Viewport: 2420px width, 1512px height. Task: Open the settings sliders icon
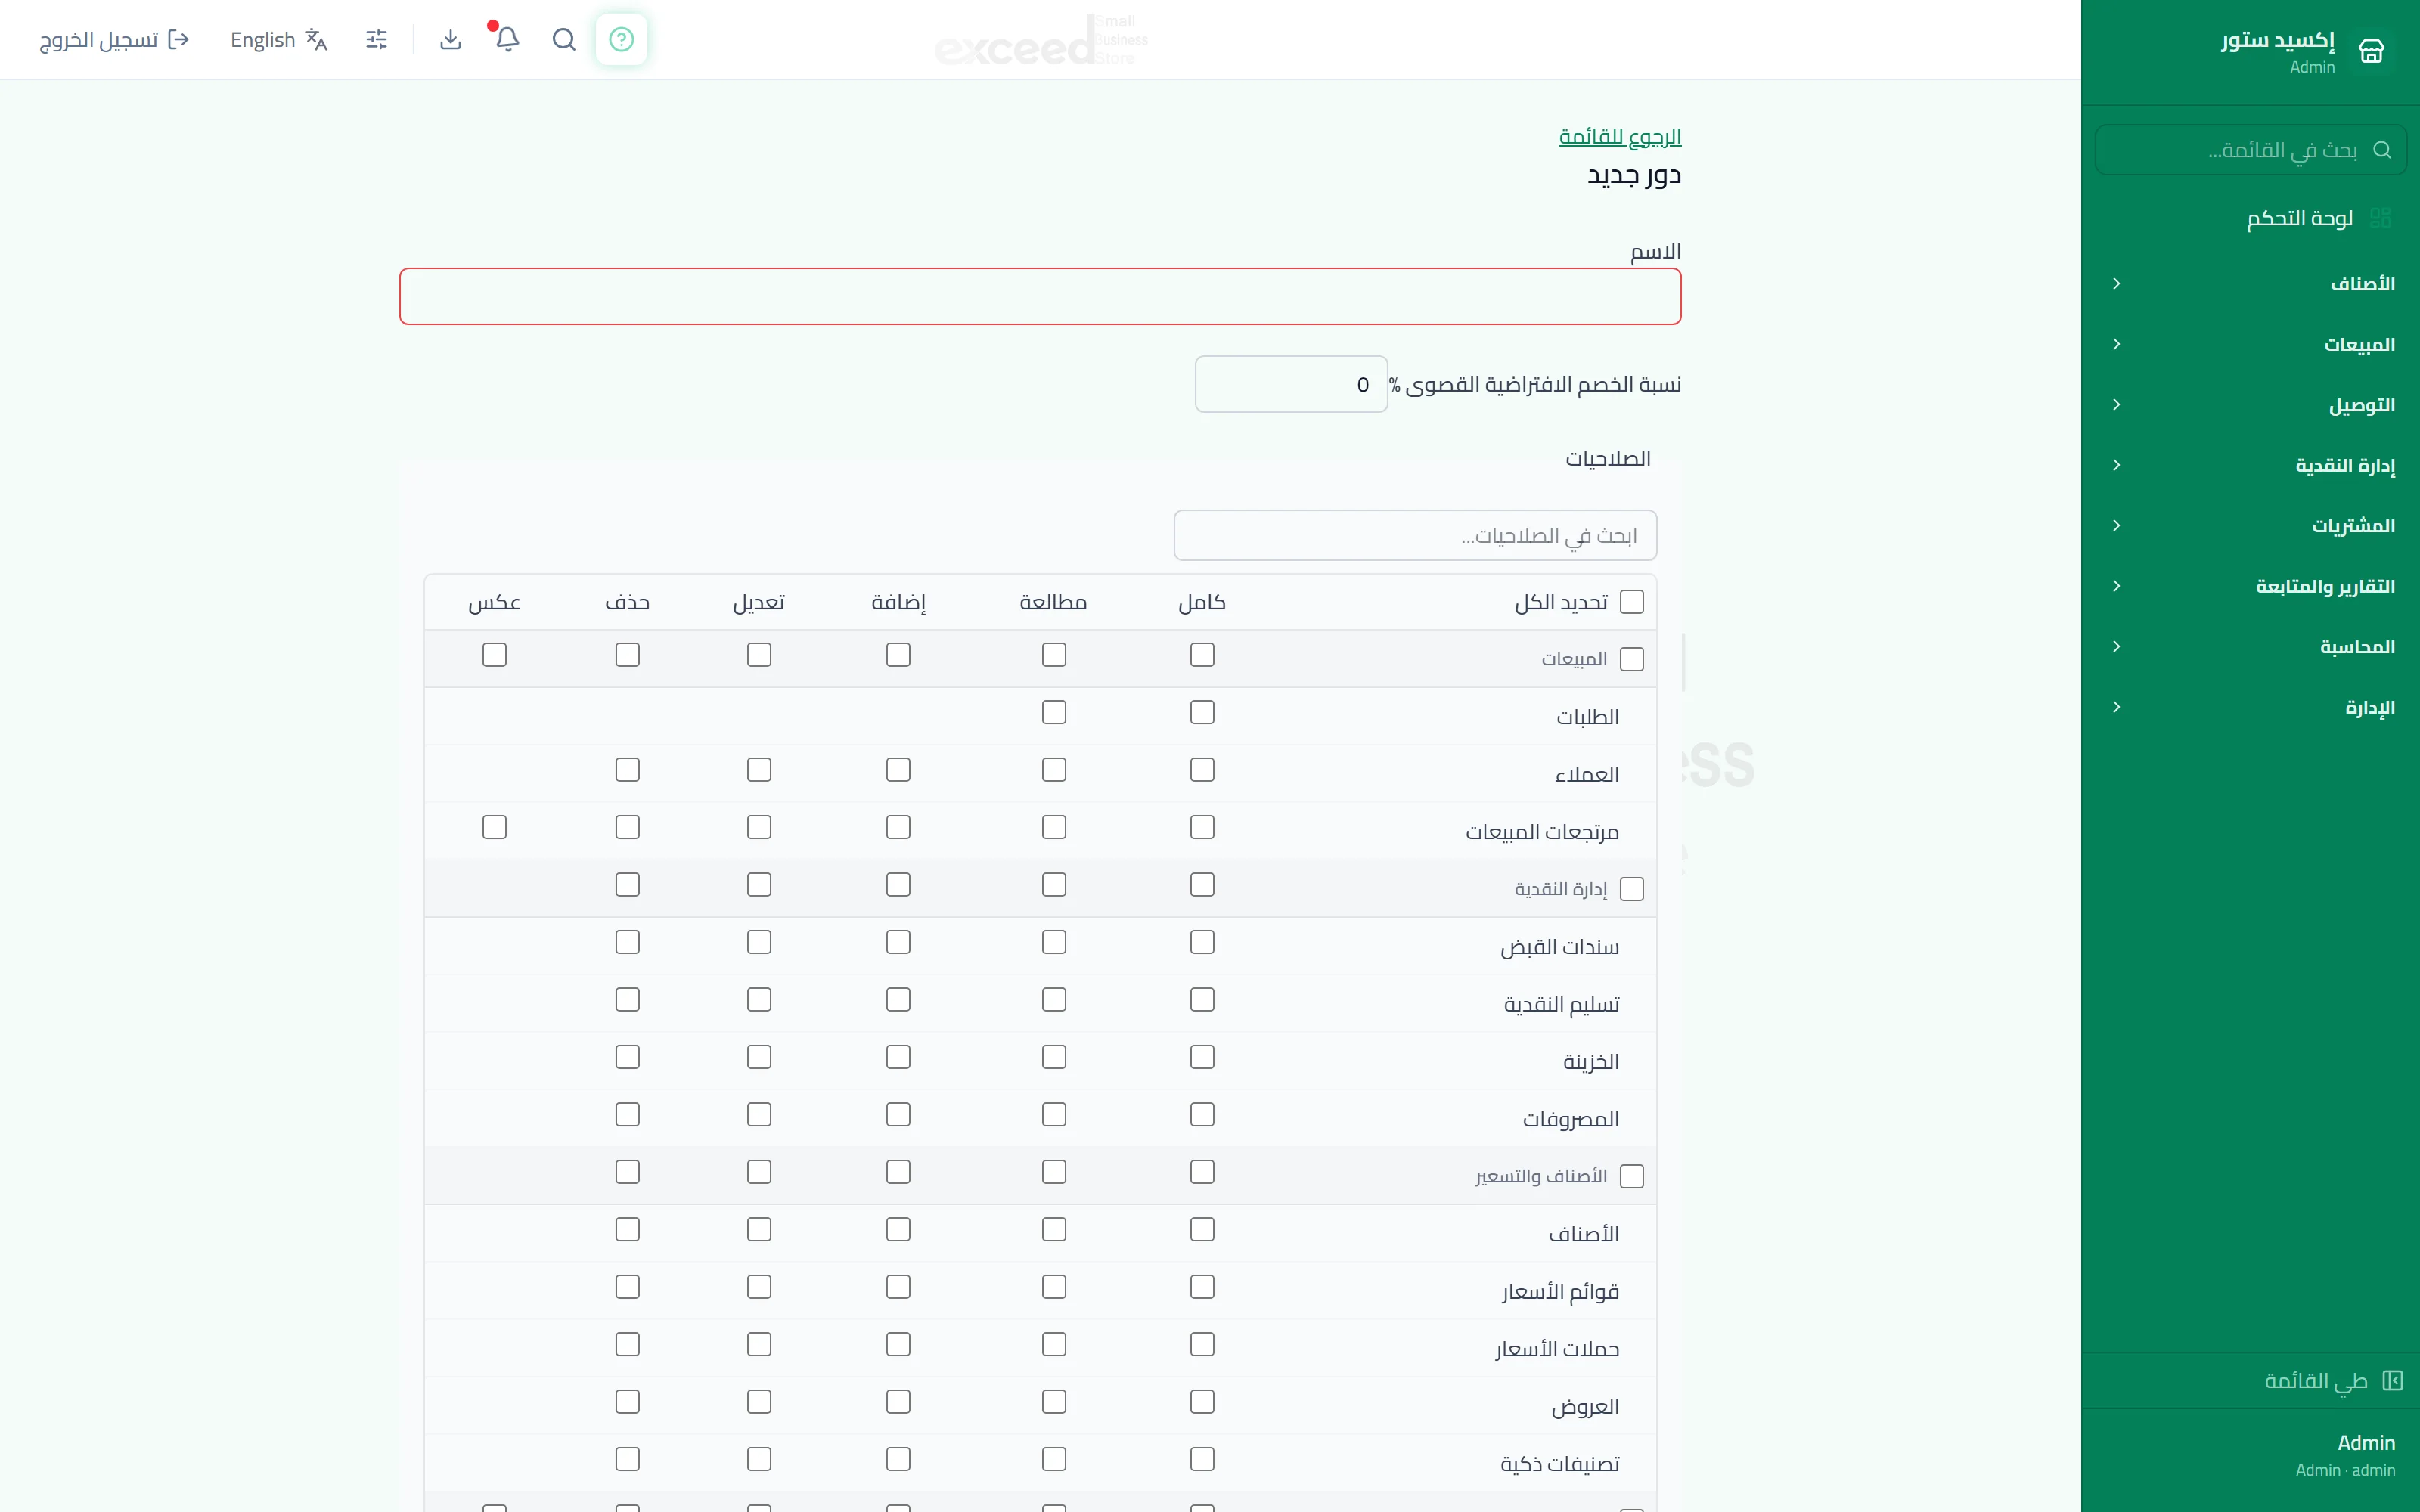pyautogui.click(x=376, y=39)
